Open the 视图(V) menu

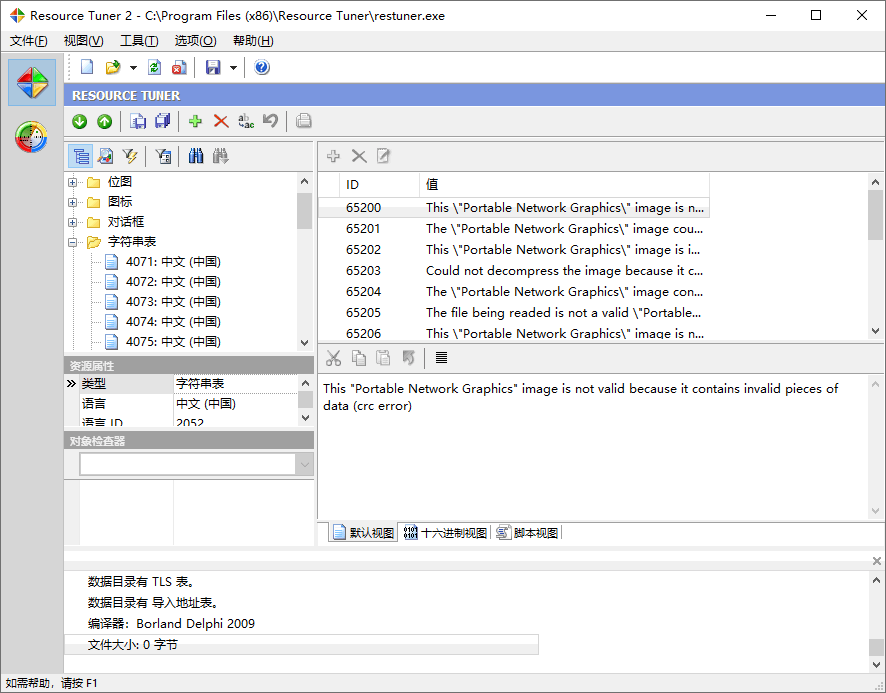(x=84, y=41)
